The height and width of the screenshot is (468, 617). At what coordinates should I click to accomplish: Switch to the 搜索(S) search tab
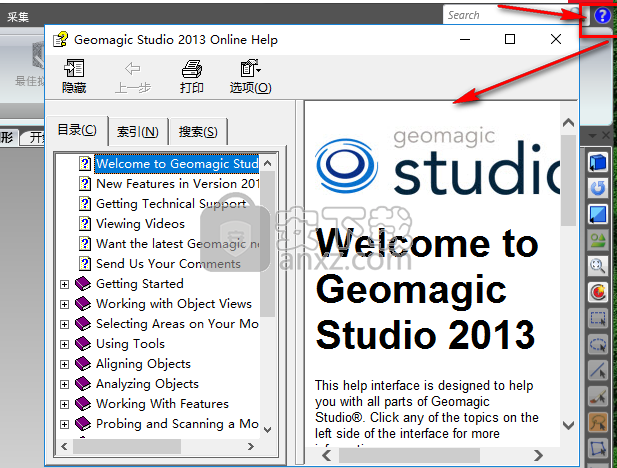198,131
